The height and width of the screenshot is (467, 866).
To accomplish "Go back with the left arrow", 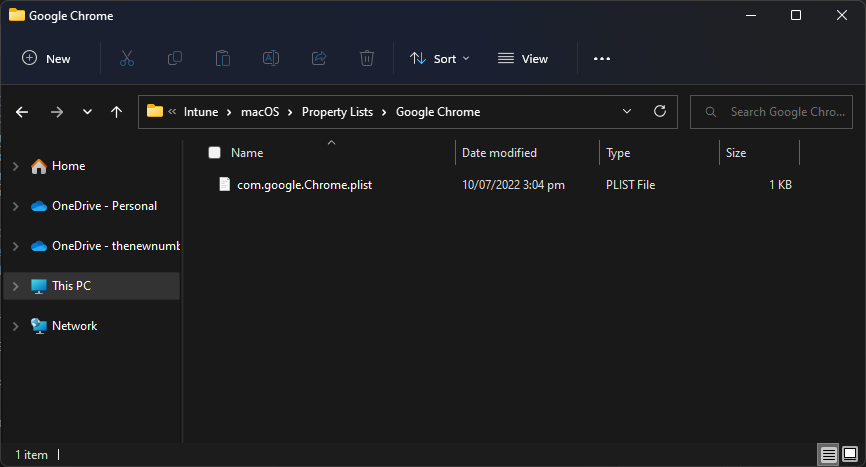I will (22, 112).
